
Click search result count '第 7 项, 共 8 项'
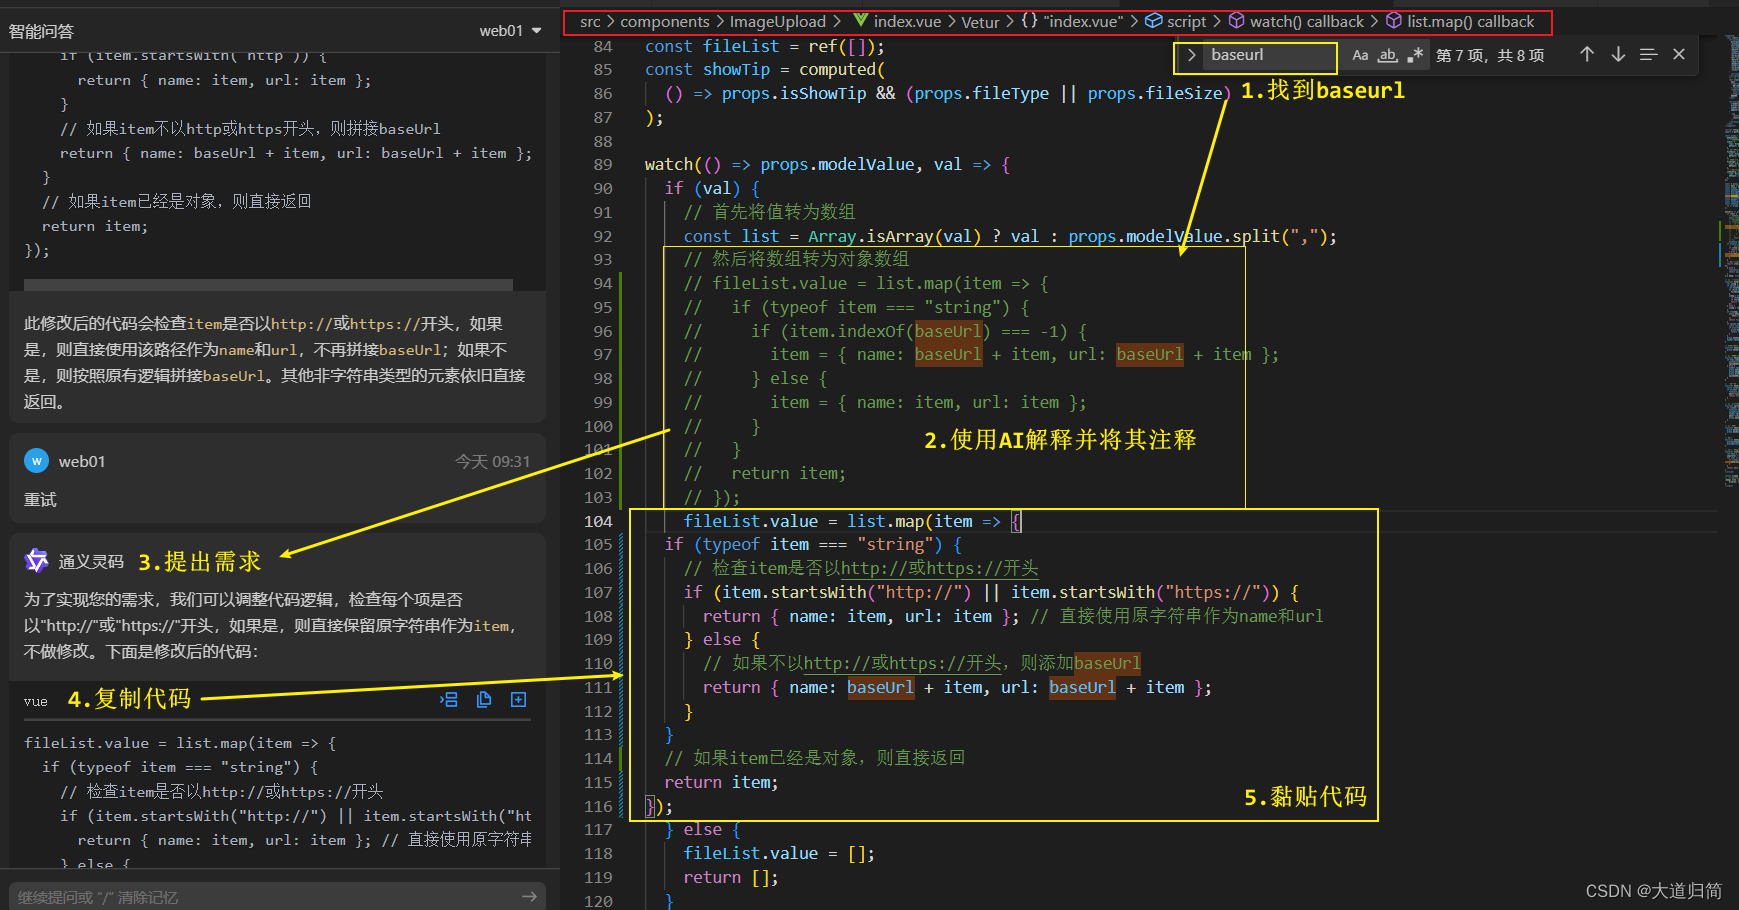1490,56
